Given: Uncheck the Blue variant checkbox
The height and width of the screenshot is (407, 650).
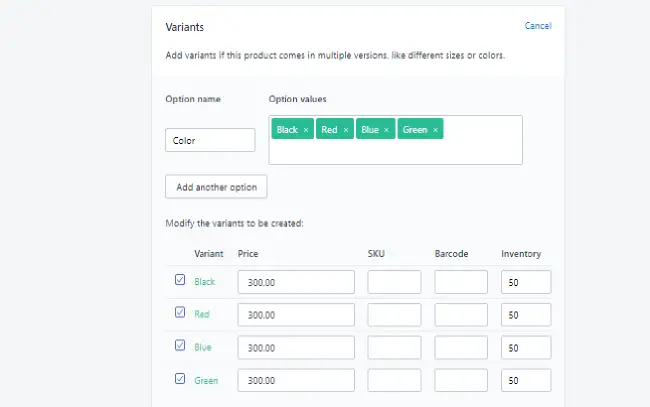Looking at the screenshot, I should pyautogui.click(x=180, y=345).
